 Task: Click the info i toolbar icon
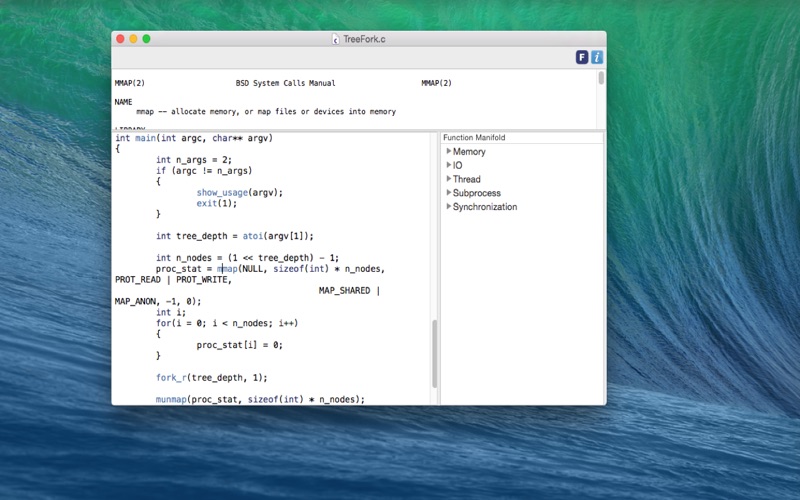pyautogui.click(x=597, y=57)
